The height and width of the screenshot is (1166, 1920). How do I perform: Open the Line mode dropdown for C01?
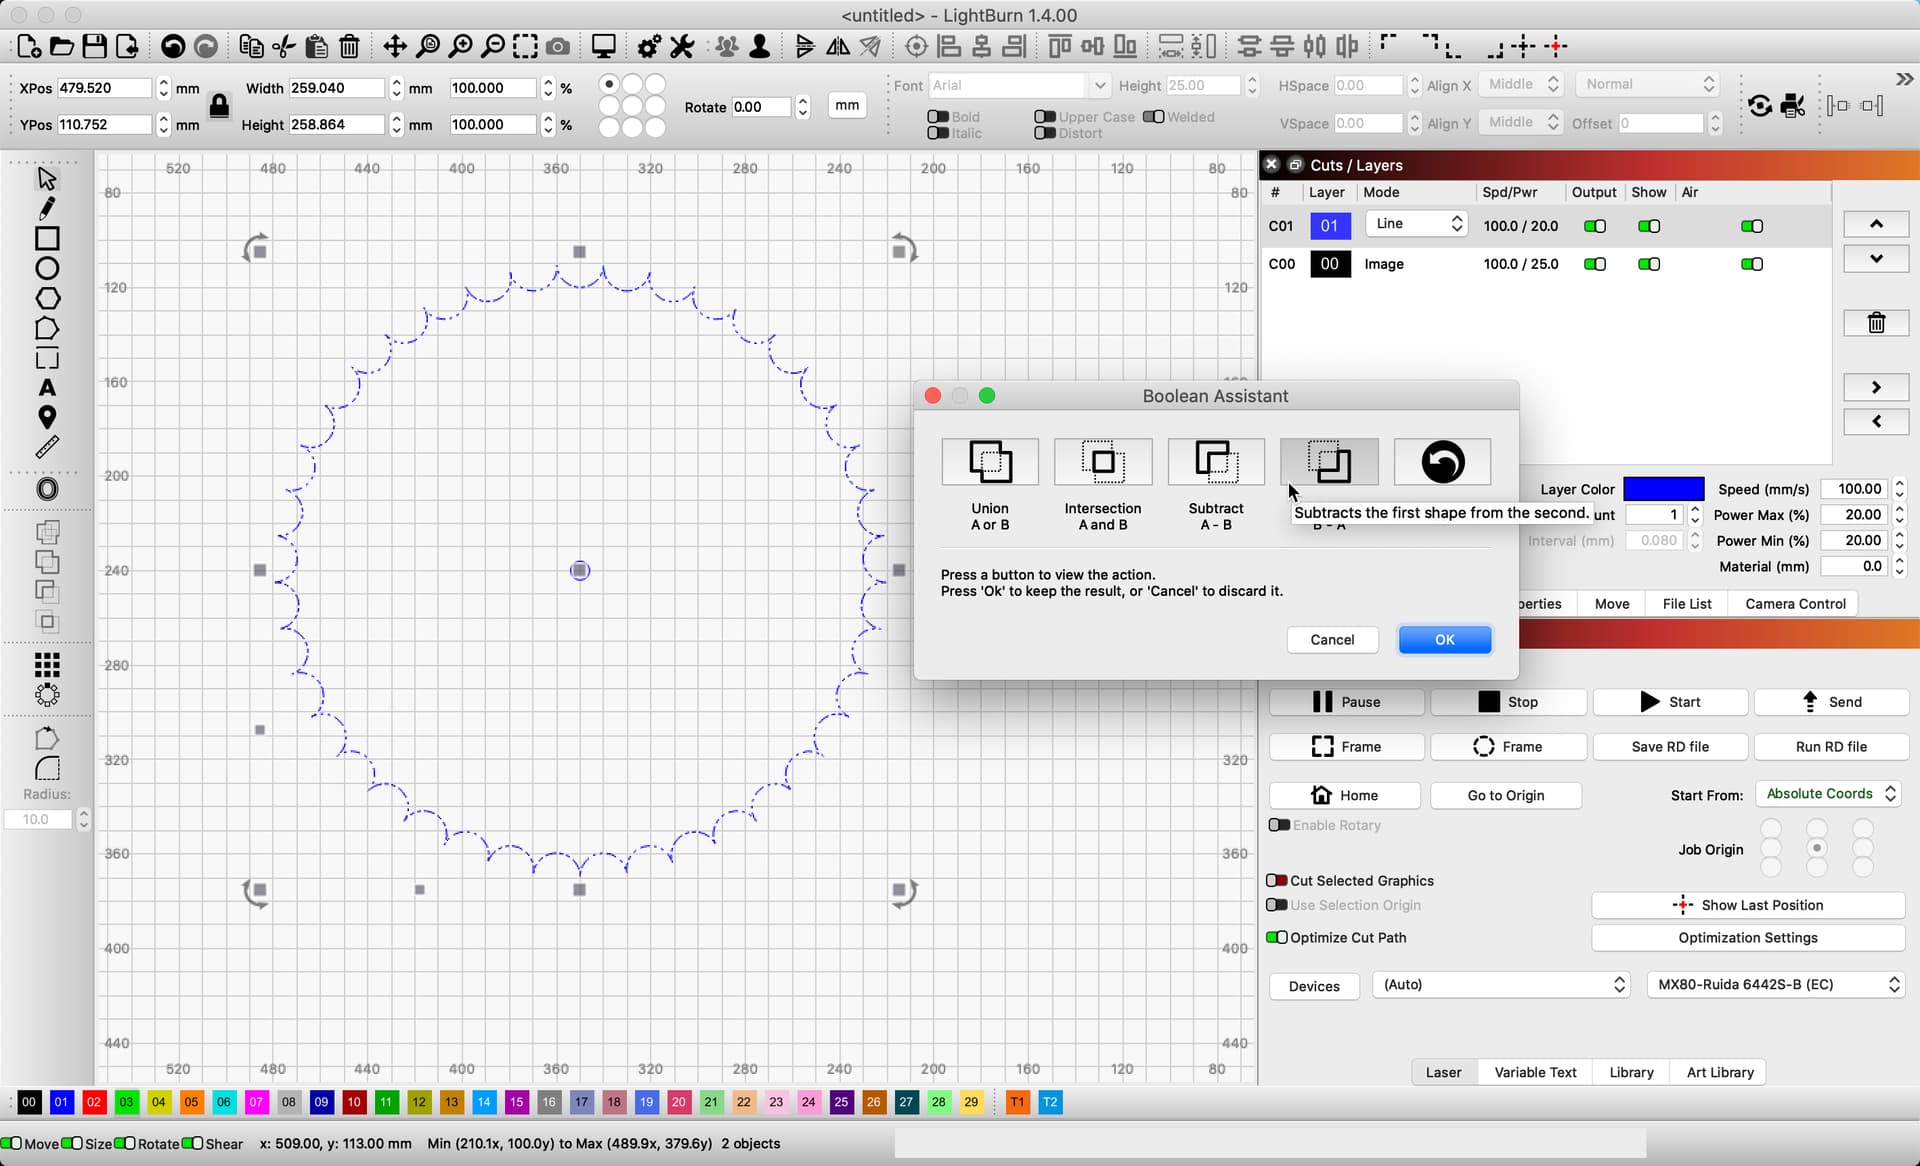1417,224
